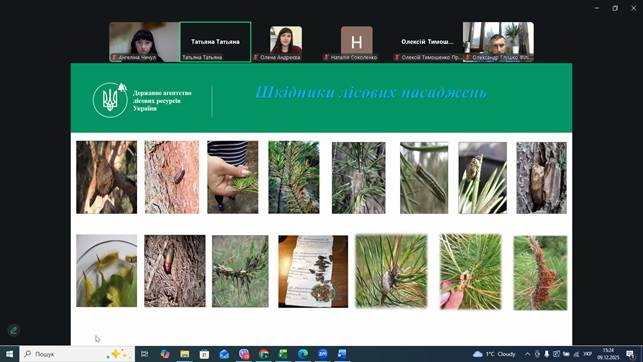Viewport: 643px width, 362px height.
Task: Select Татьяна Татьяна participant tile
Action: tap(215, 42)
